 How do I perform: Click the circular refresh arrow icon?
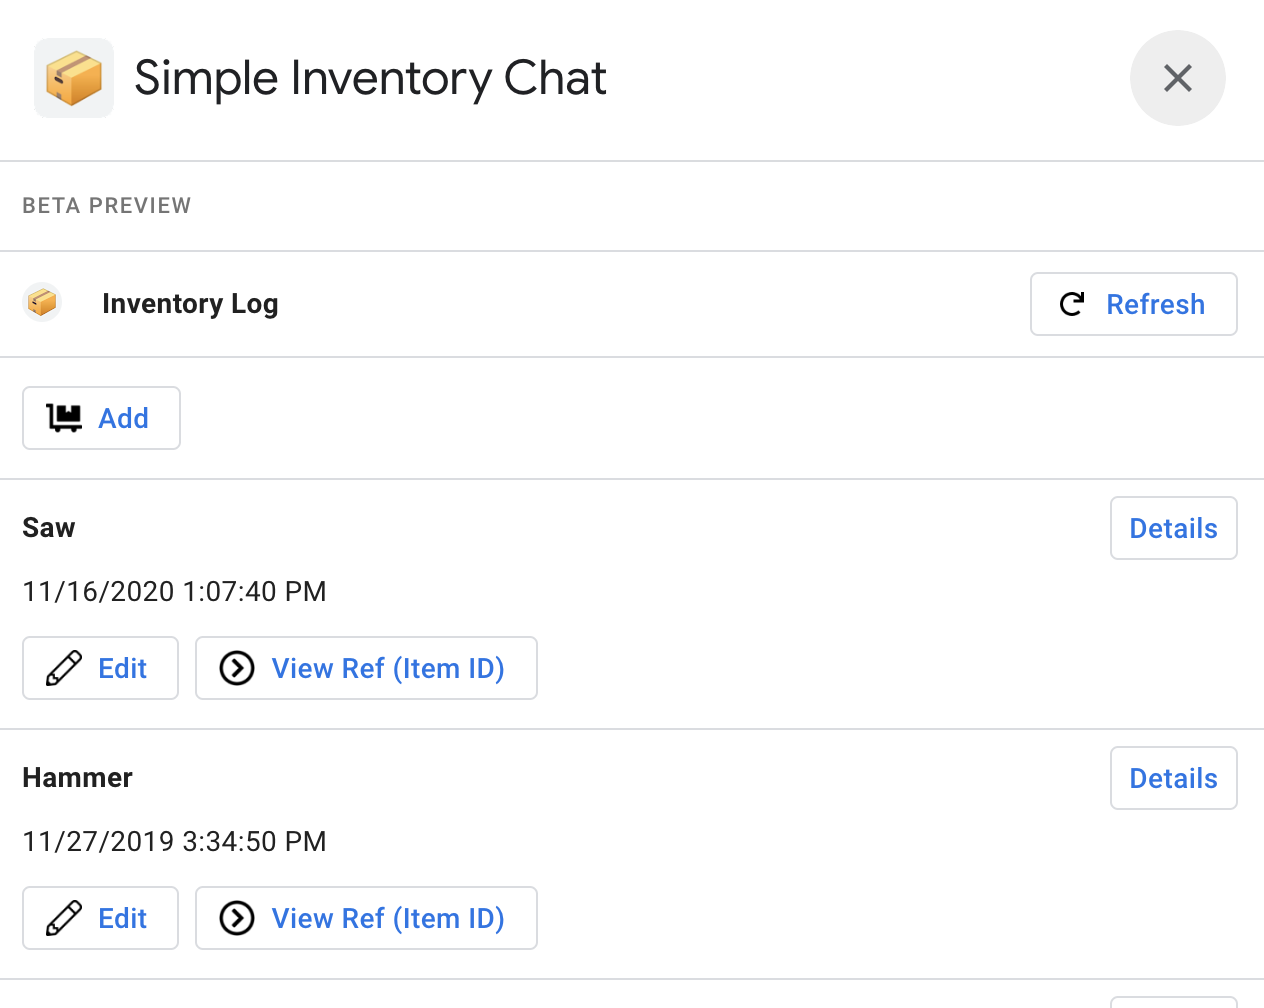pos(1071,304)
